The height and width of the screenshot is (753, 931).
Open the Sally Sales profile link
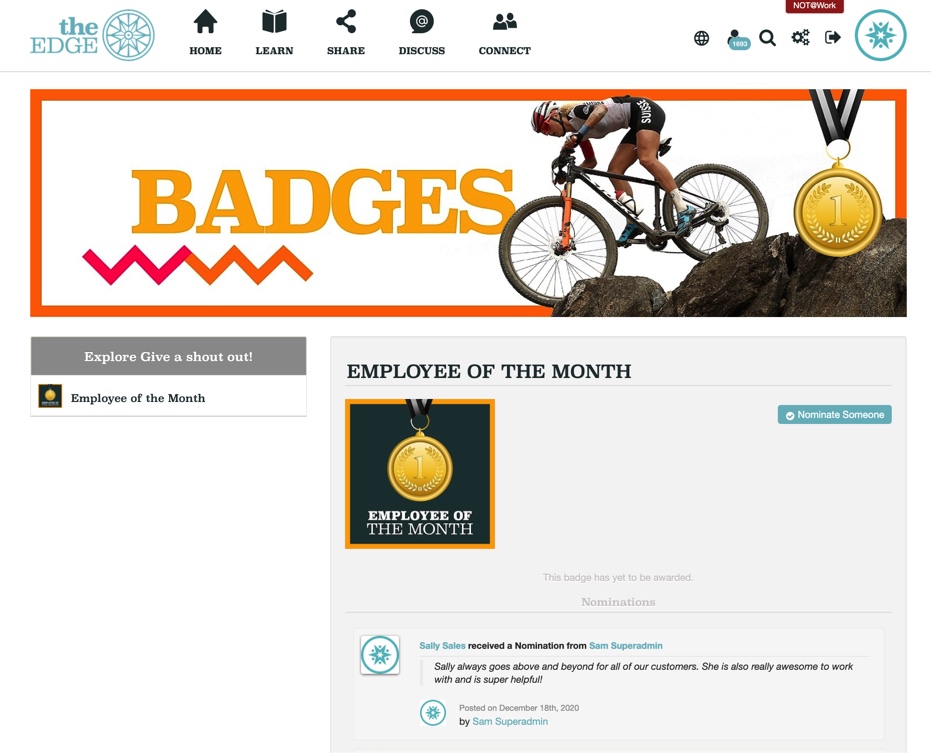(442, 646)
